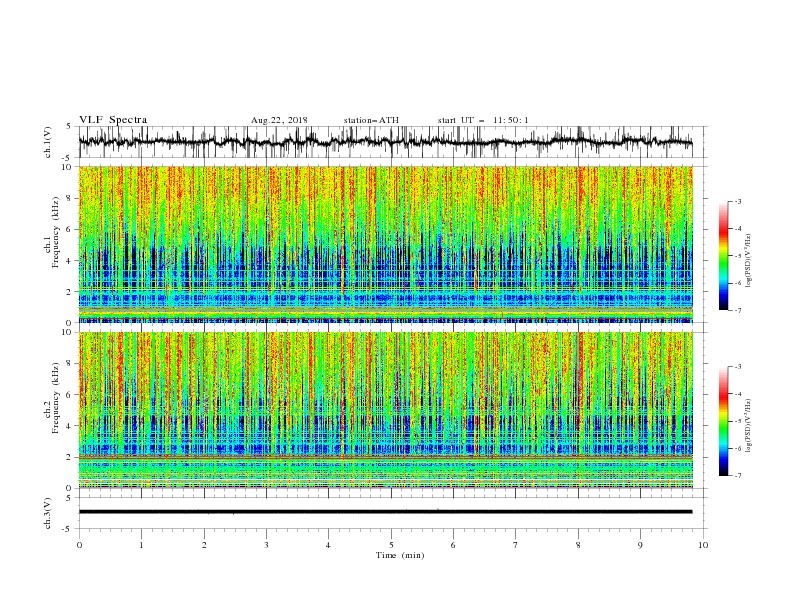Click the "5" tick on the ch.1(V) axis

69,127
